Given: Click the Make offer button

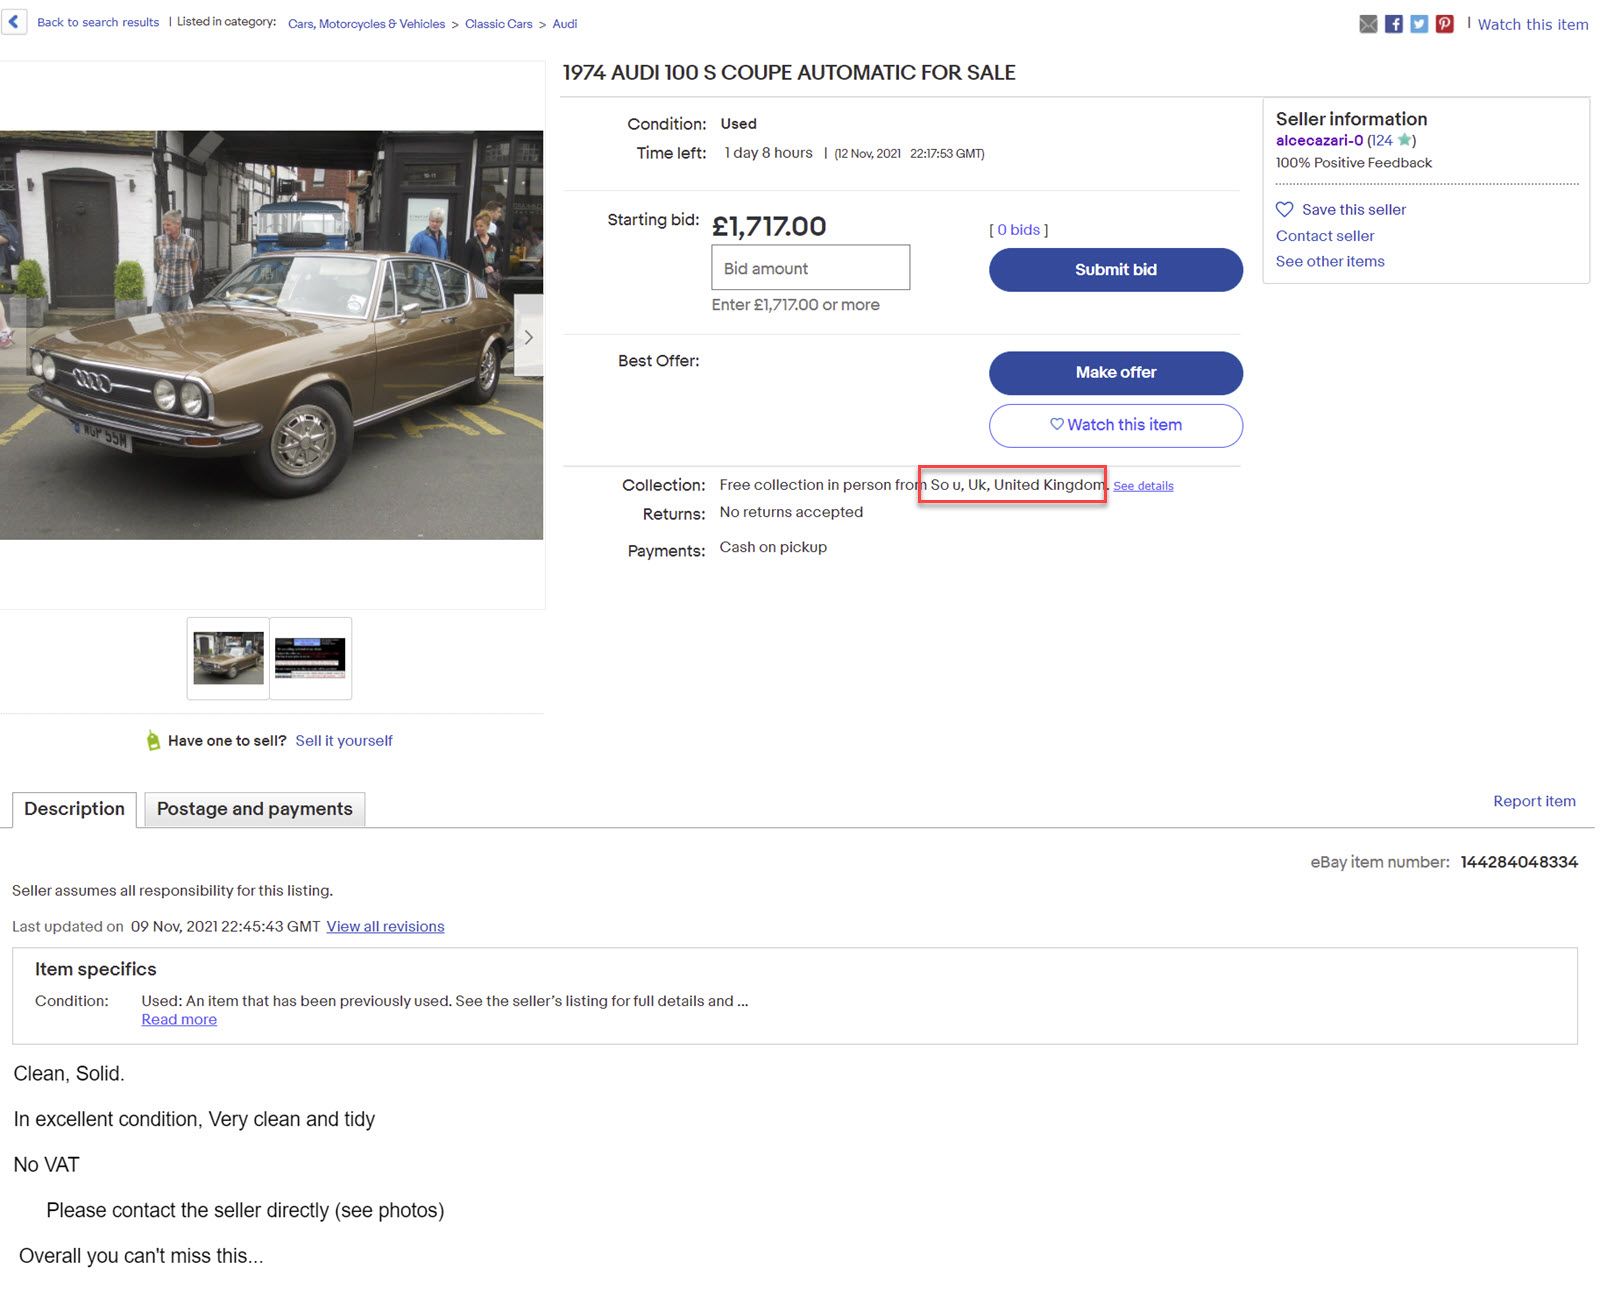Looking at the screenshot, I should 1116,373.
